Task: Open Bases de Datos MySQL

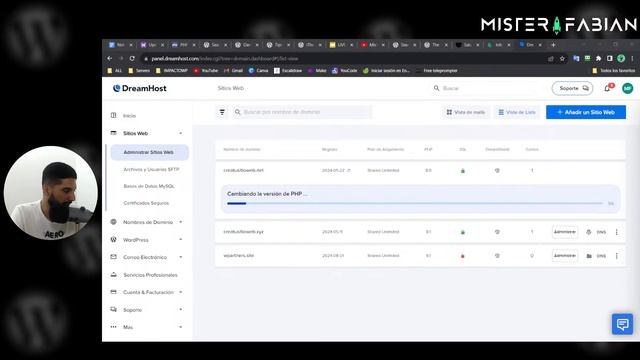Action: pyautogui.click(x=149, y=186)
